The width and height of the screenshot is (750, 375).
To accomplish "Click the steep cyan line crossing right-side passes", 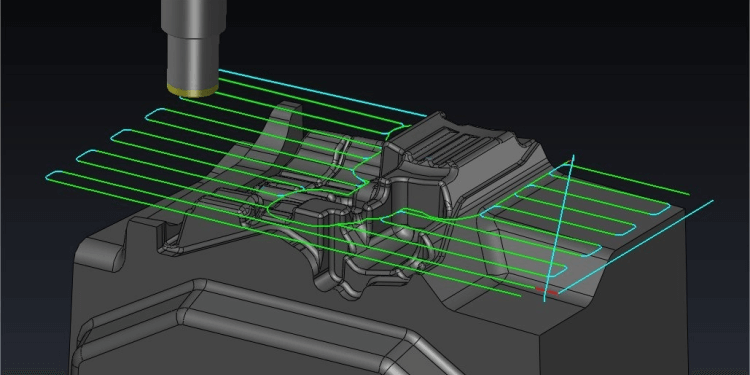I will tap(559, 229).
